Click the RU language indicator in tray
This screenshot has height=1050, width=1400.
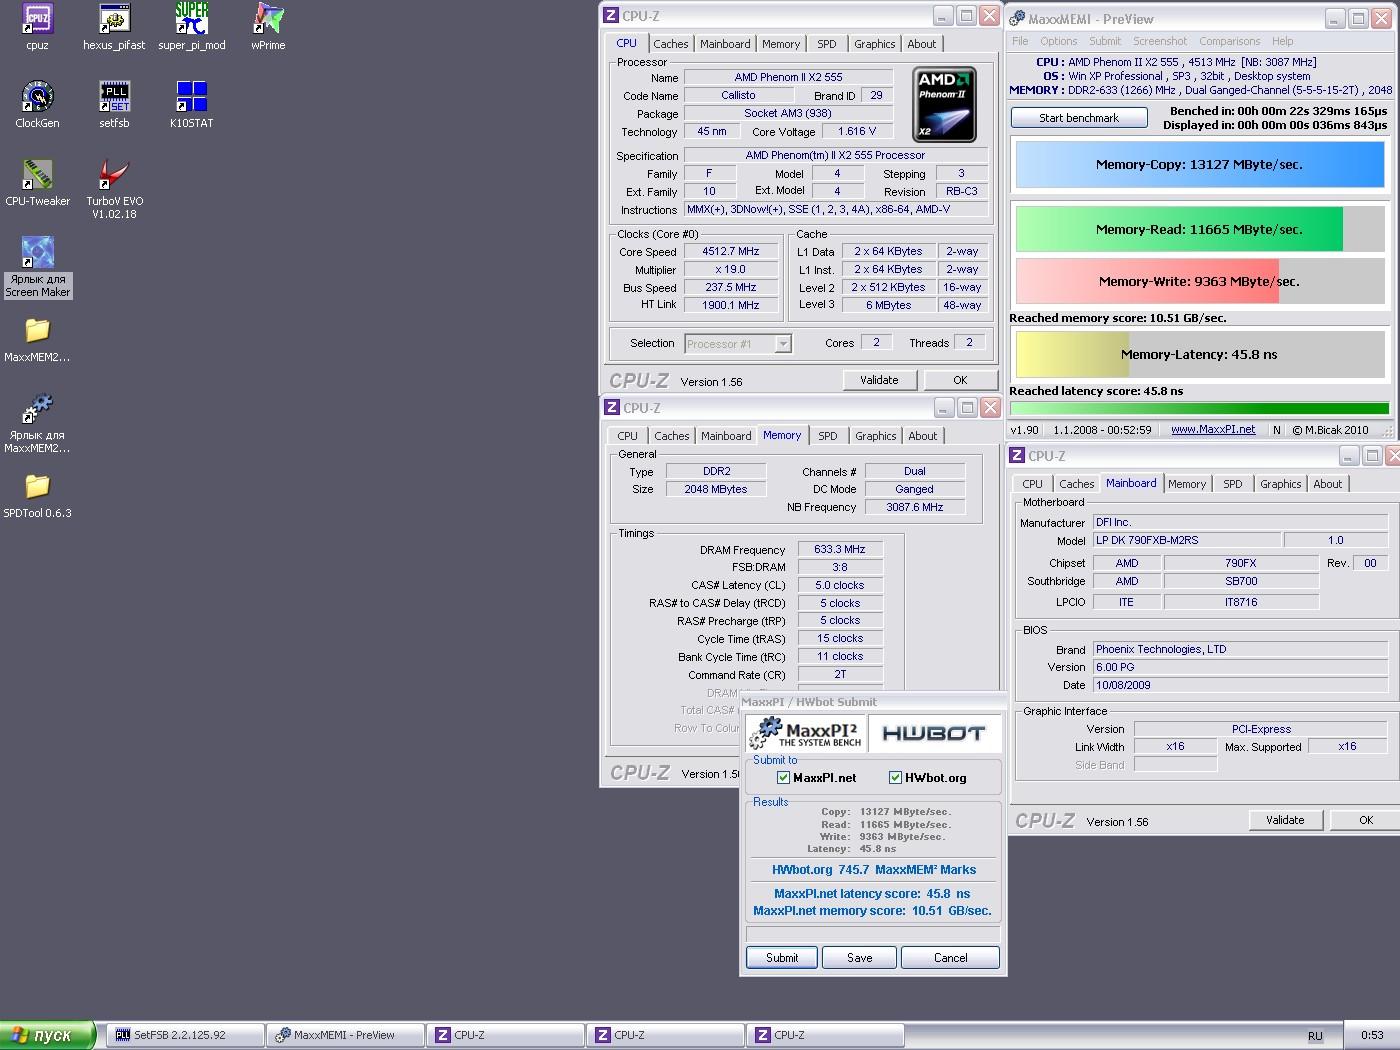(1315, 1036)
